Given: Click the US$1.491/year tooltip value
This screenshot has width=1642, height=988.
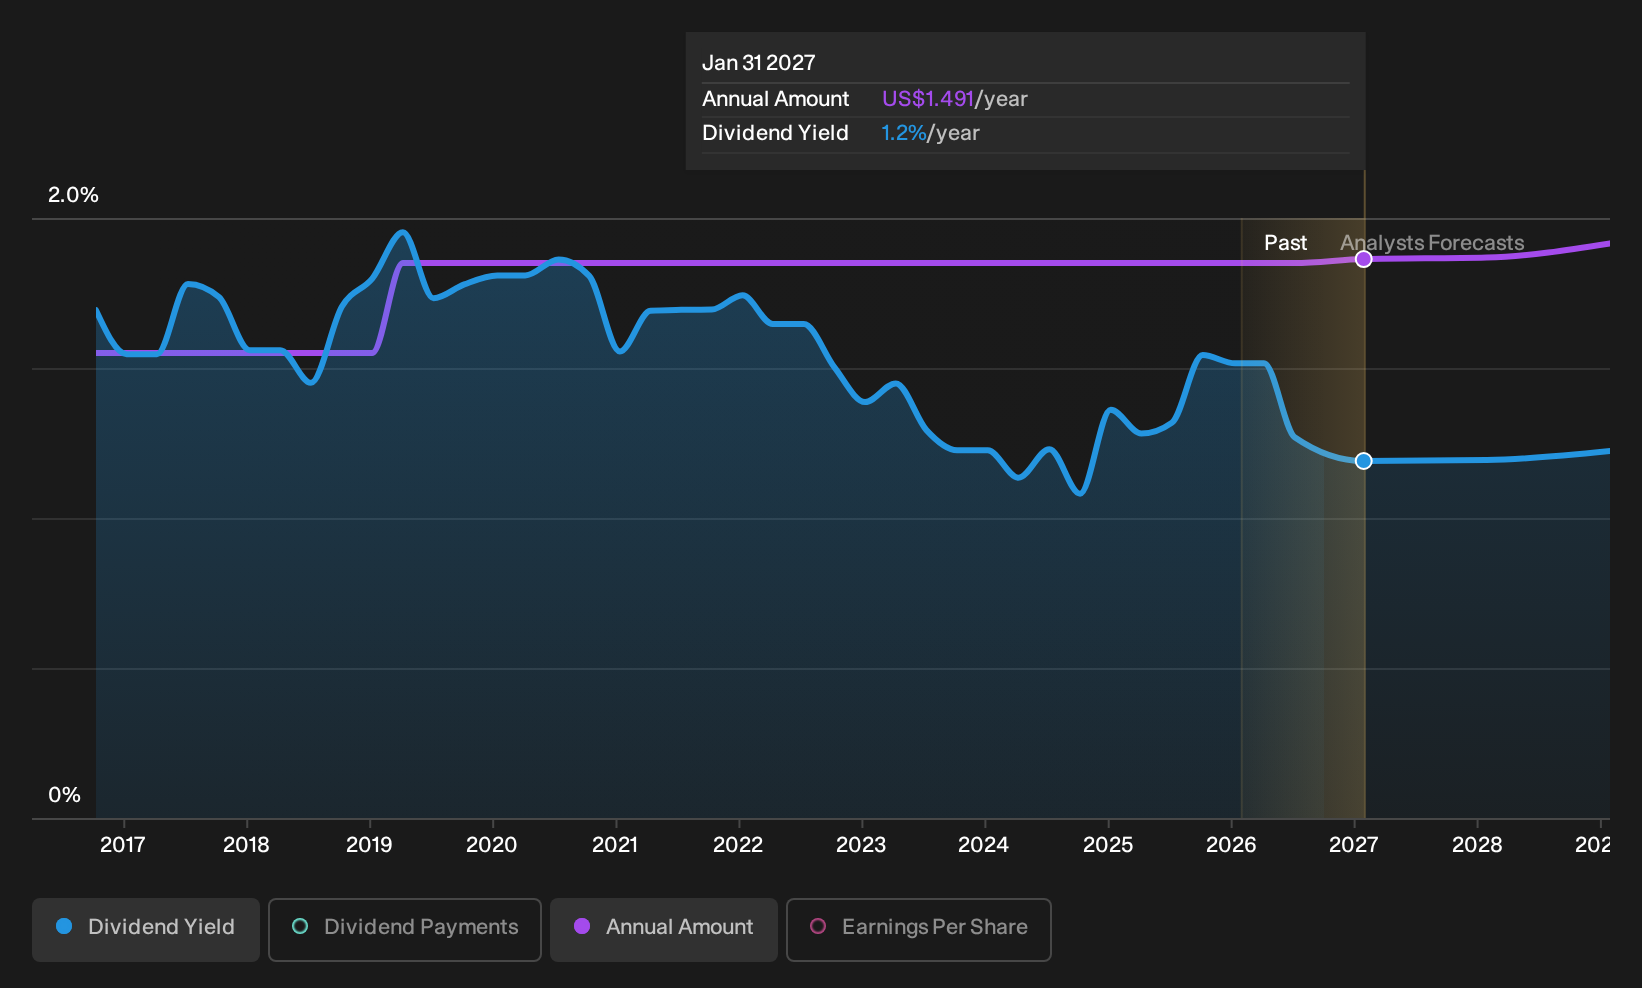Looking at the screenshot, I should [x=954, y=99].
